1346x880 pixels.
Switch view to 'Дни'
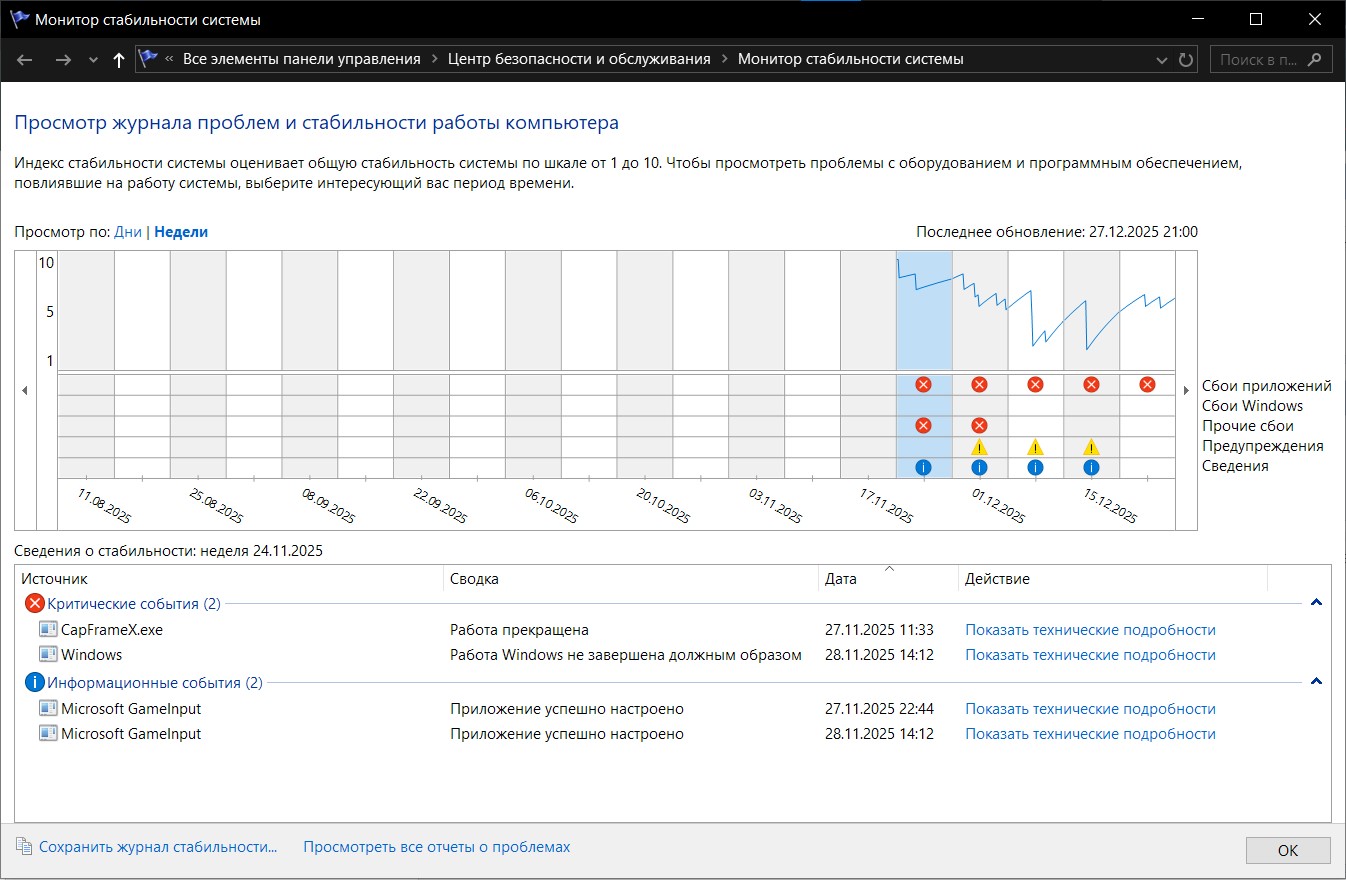[x=128, y=232]
